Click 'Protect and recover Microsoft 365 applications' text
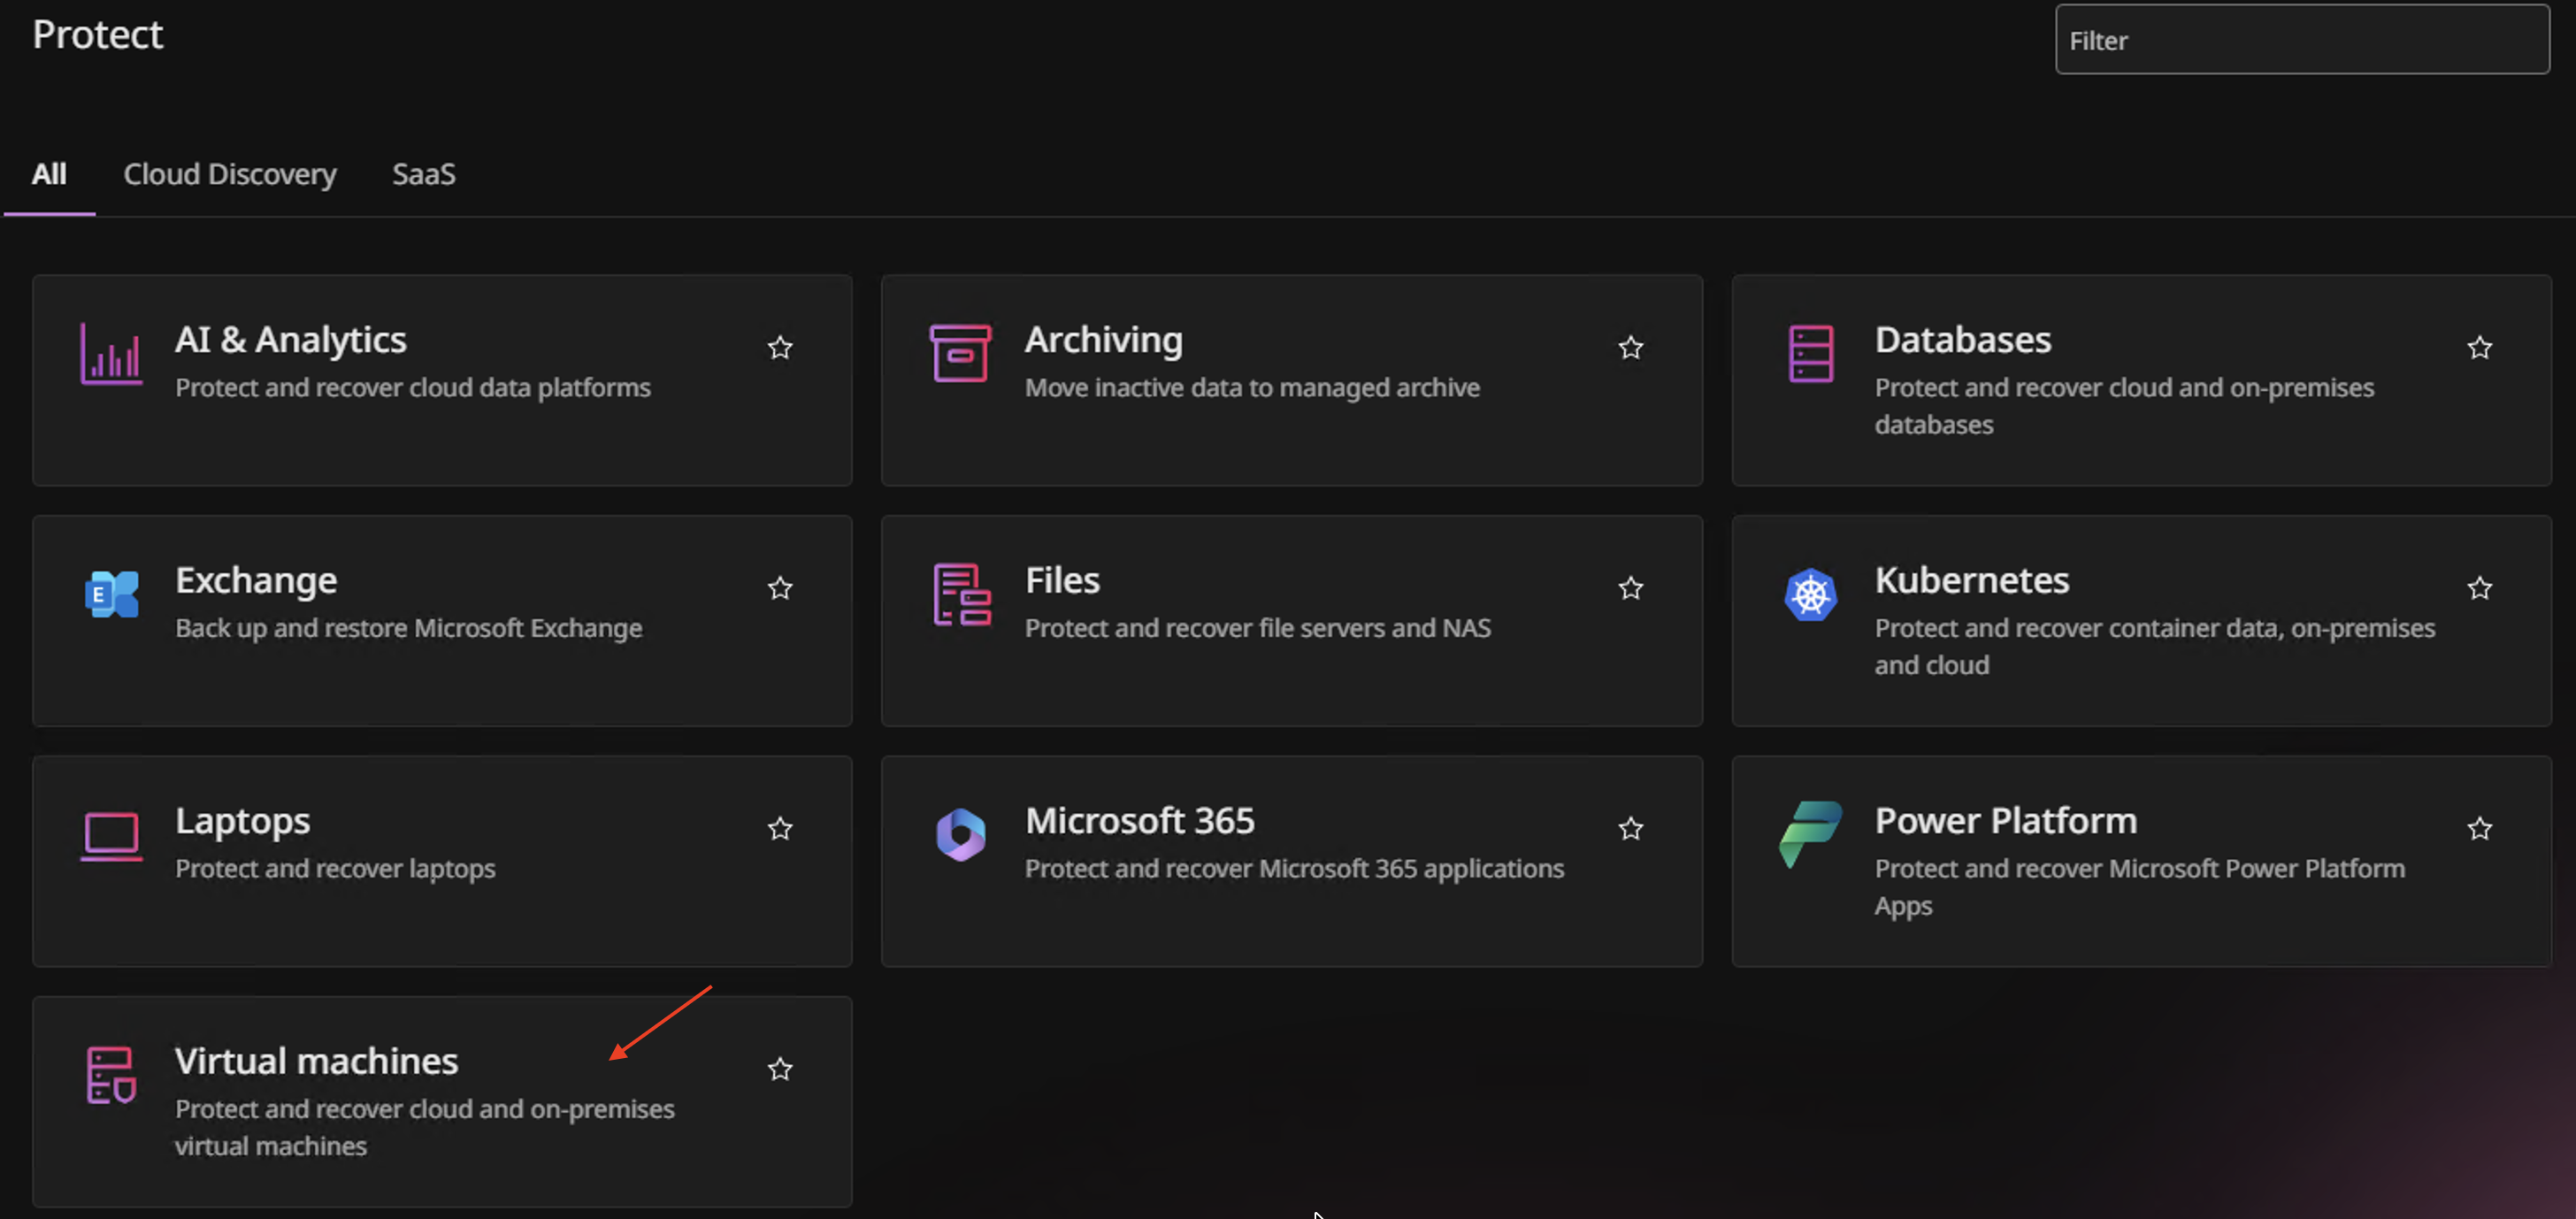Image resolution: width=2576 pixels, height=1219 pixels. [1294, 869]
